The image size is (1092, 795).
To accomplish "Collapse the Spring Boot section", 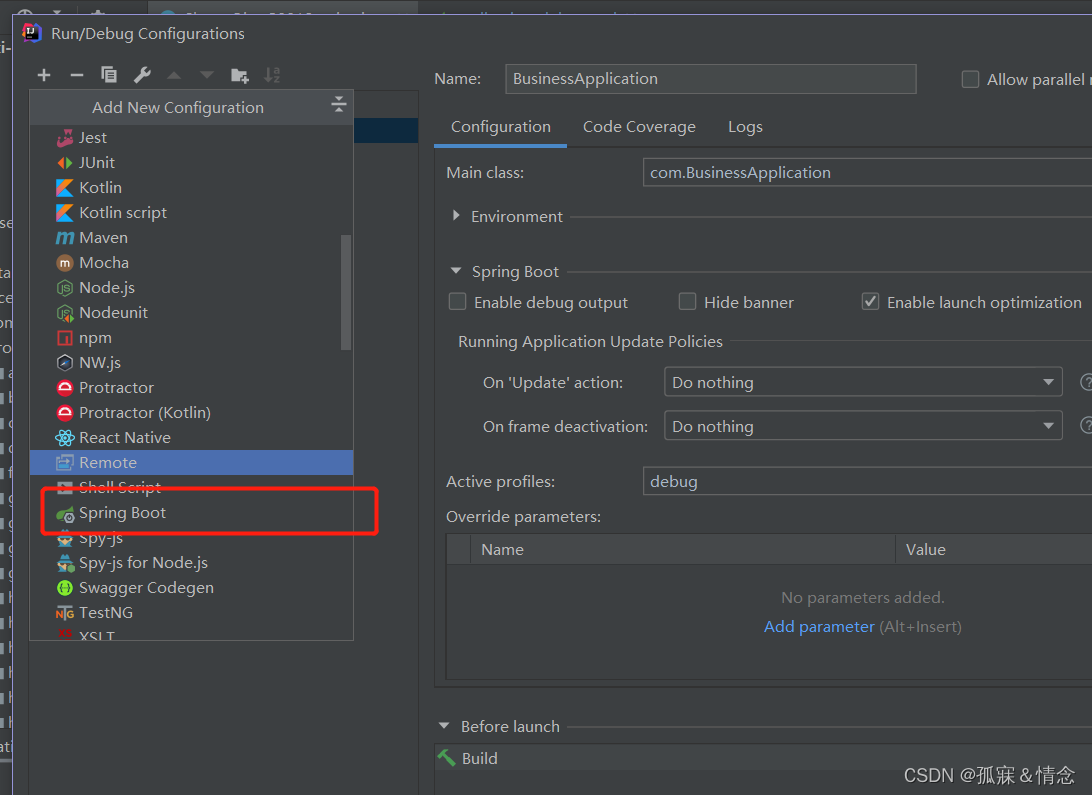I will pyautogui.click(x=456, y=271).
